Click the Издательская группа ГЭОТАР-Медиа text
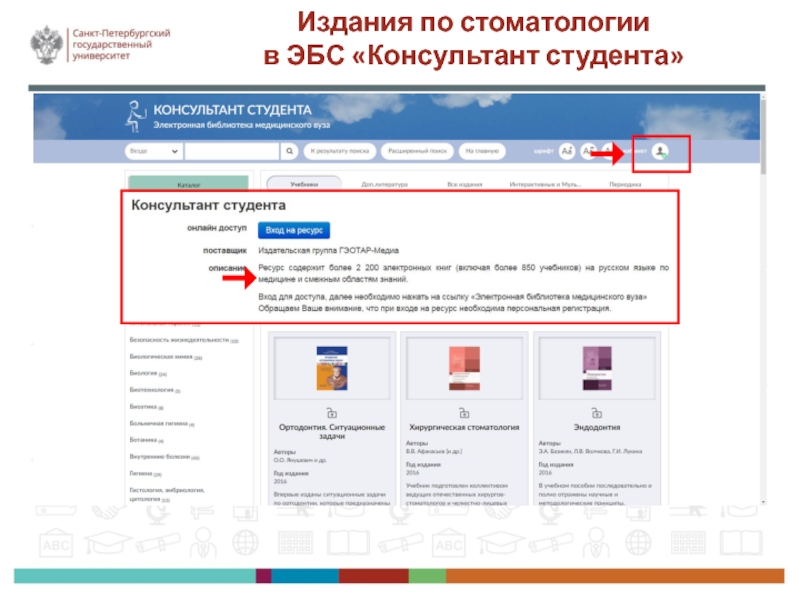The height and width of the screenshot is (600, 800). (328, 251)
